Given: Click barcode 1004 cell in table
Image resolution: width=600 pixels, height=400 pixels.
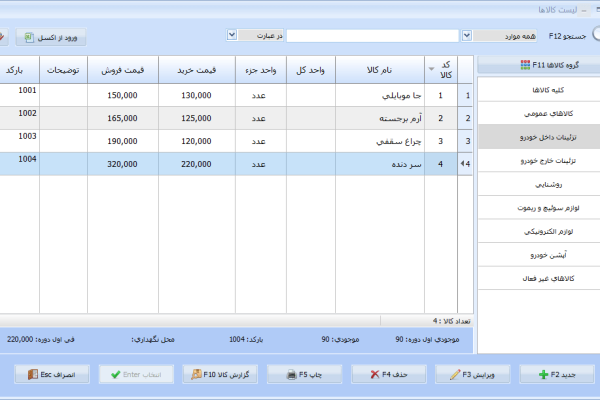Looking at the screenshot, I should point(20,164).
